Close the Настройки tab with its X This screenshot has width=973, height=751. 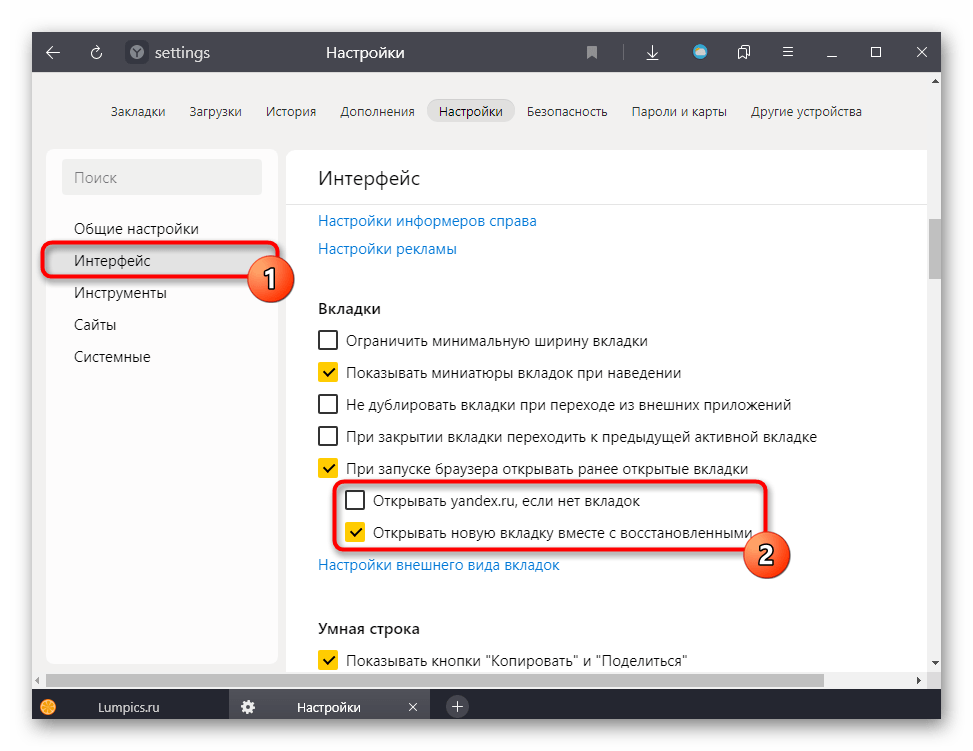click(413, 707)
